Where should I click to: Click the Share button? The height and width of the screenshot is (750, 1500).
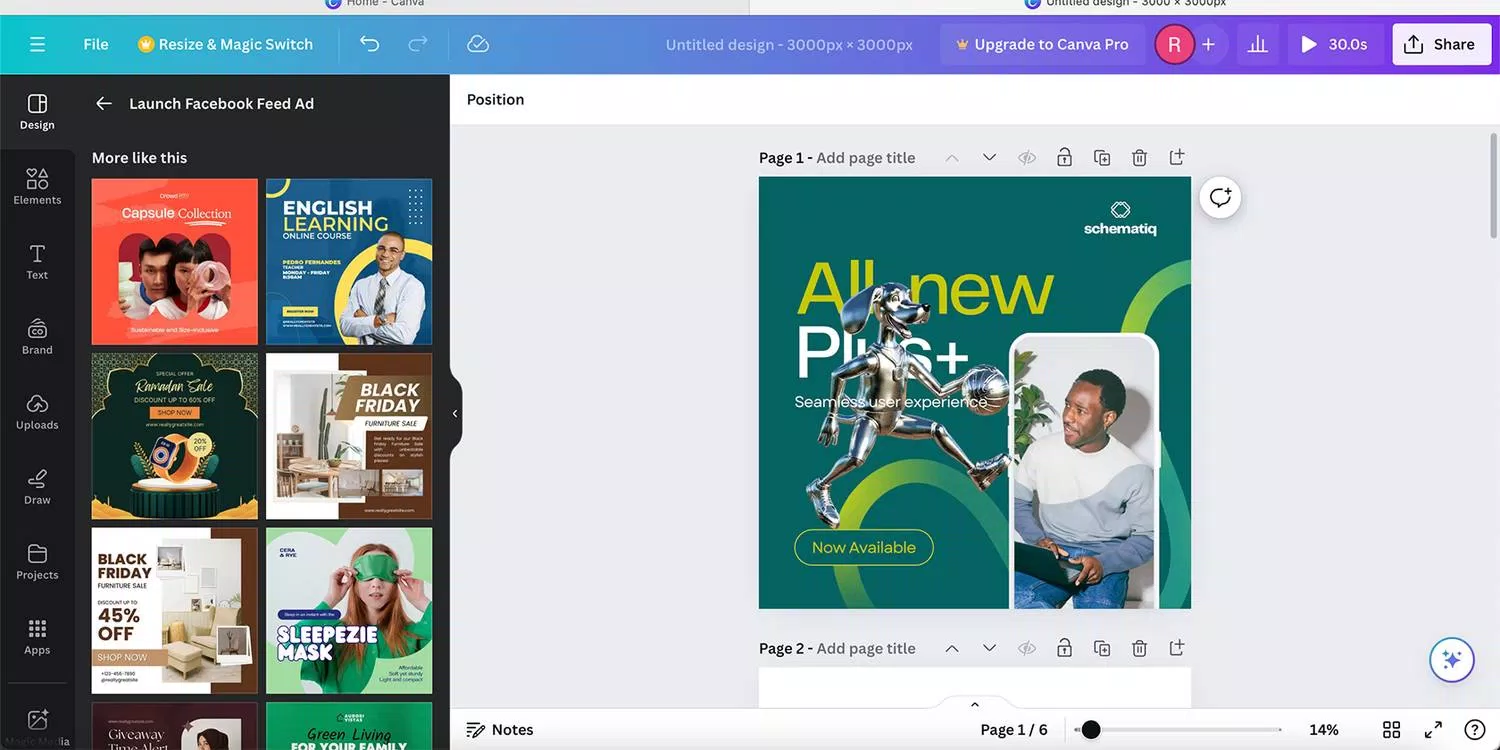tap(1441, 43)
